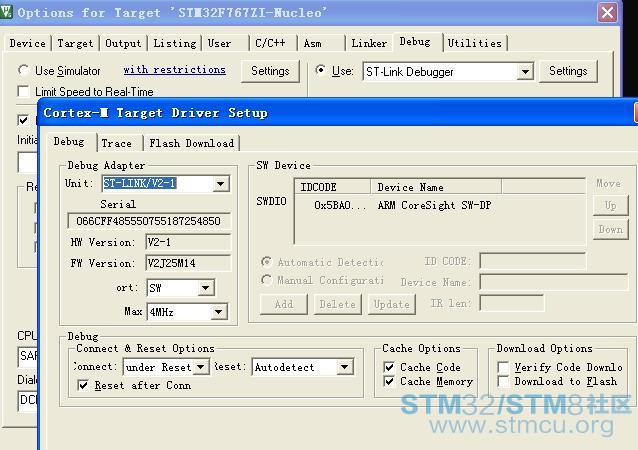Enable Limit Speed to Real-Time checkbox
This screenshot has width=638, height=450.
coord(24,91)
